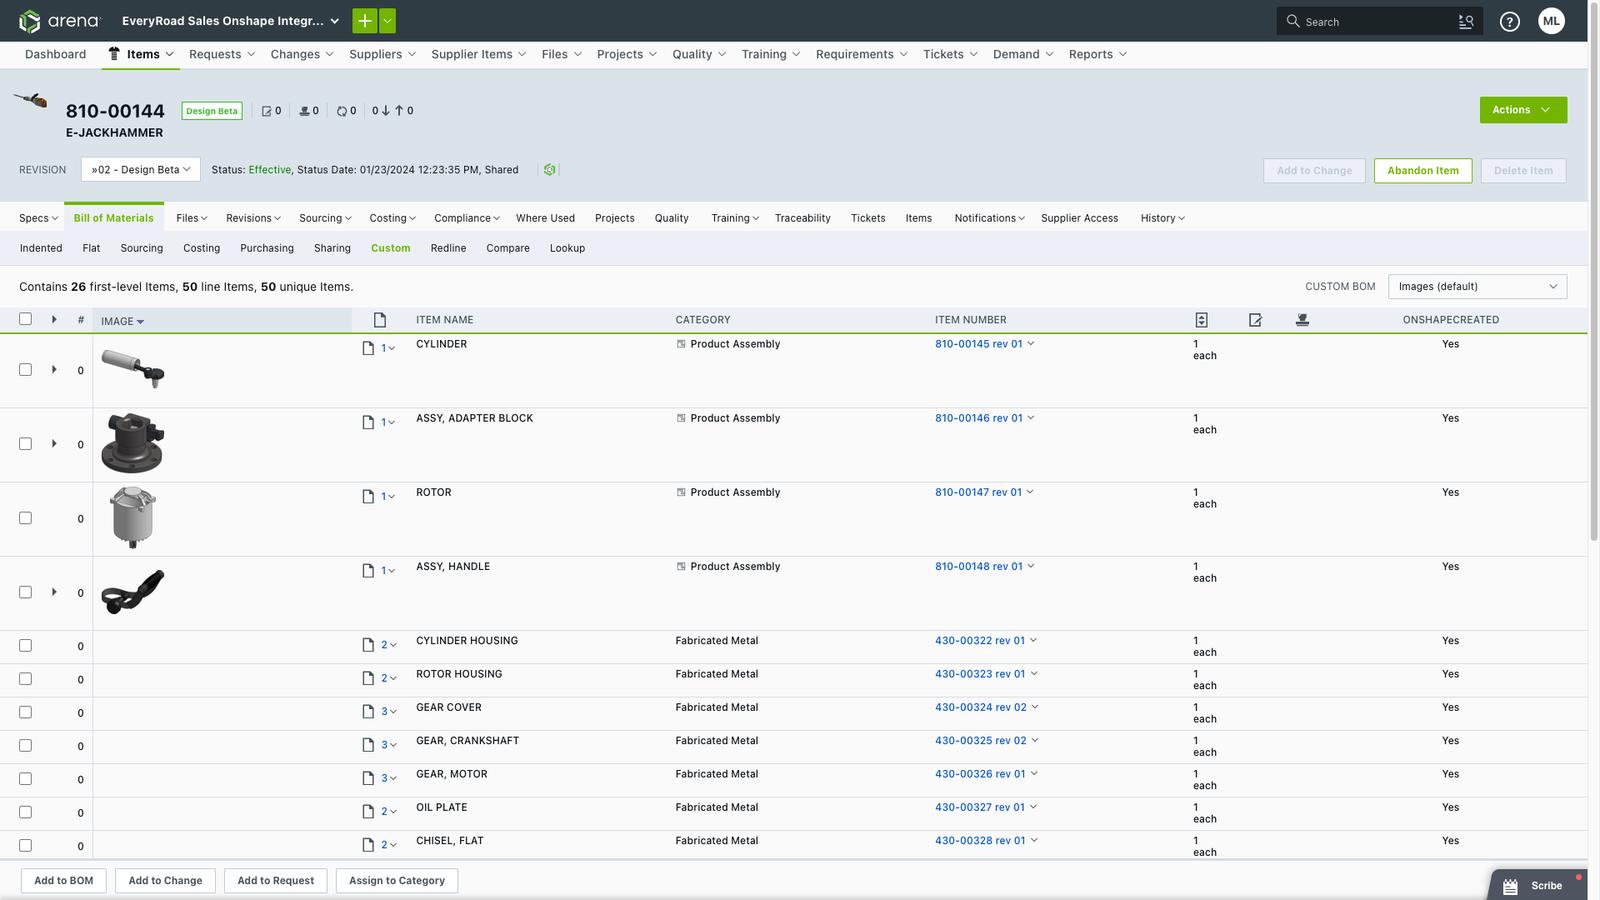Click the green plus create icon in header
Viewport: 1600px width, 900px height.
364,20
